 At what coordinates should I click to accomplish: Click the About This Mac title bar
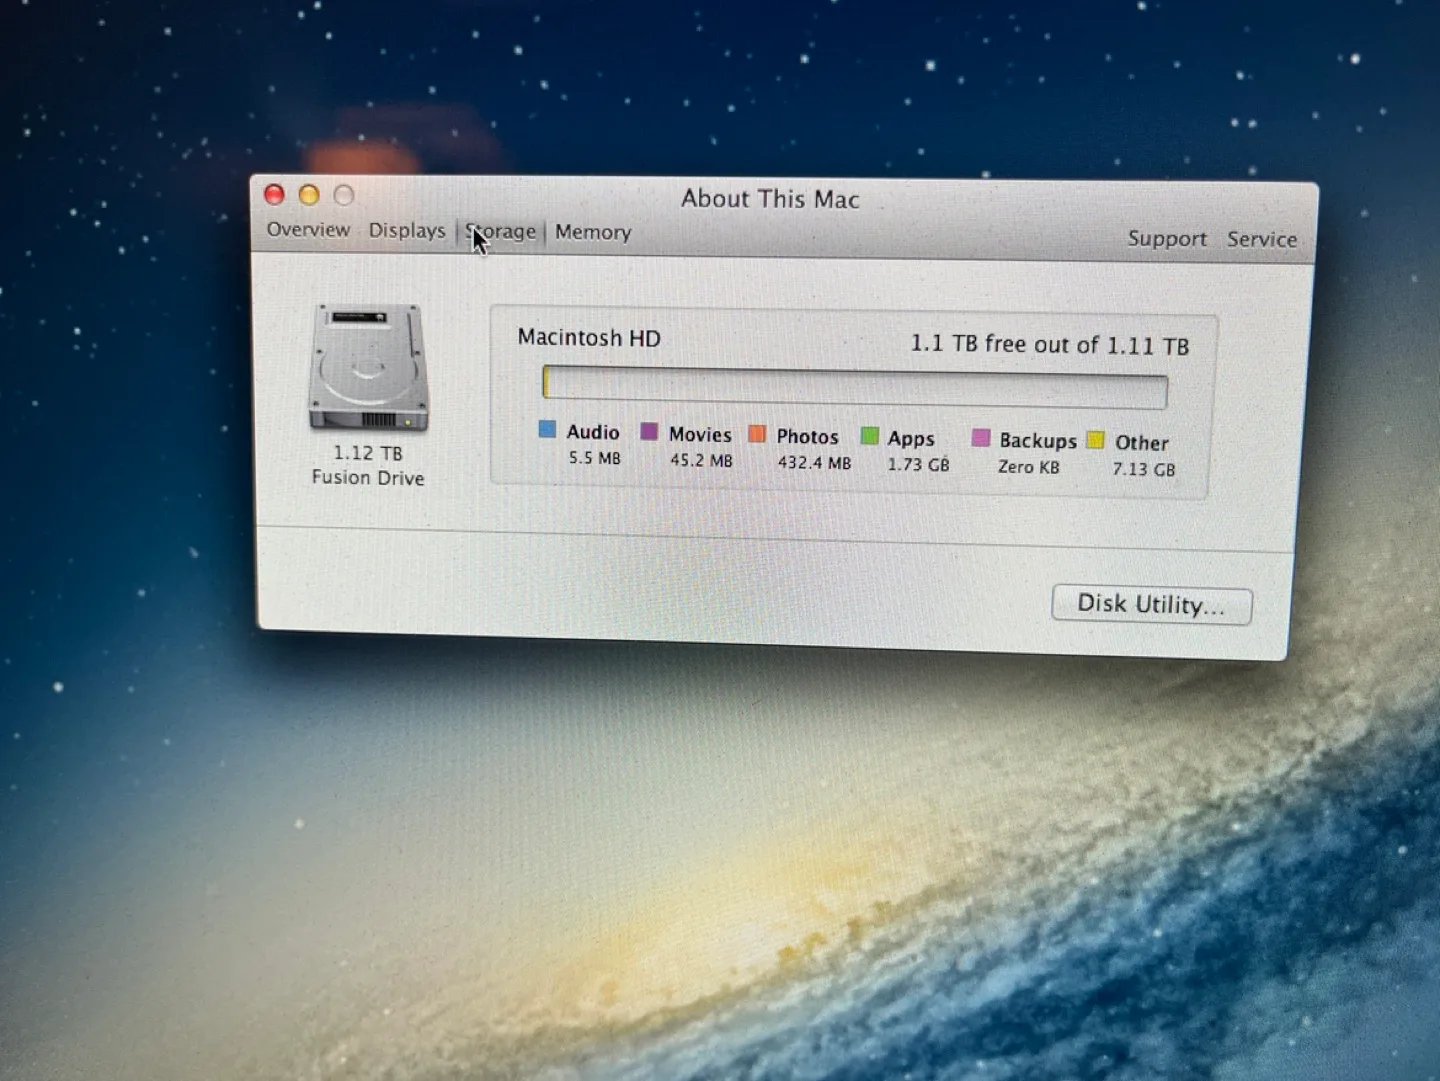770,198
